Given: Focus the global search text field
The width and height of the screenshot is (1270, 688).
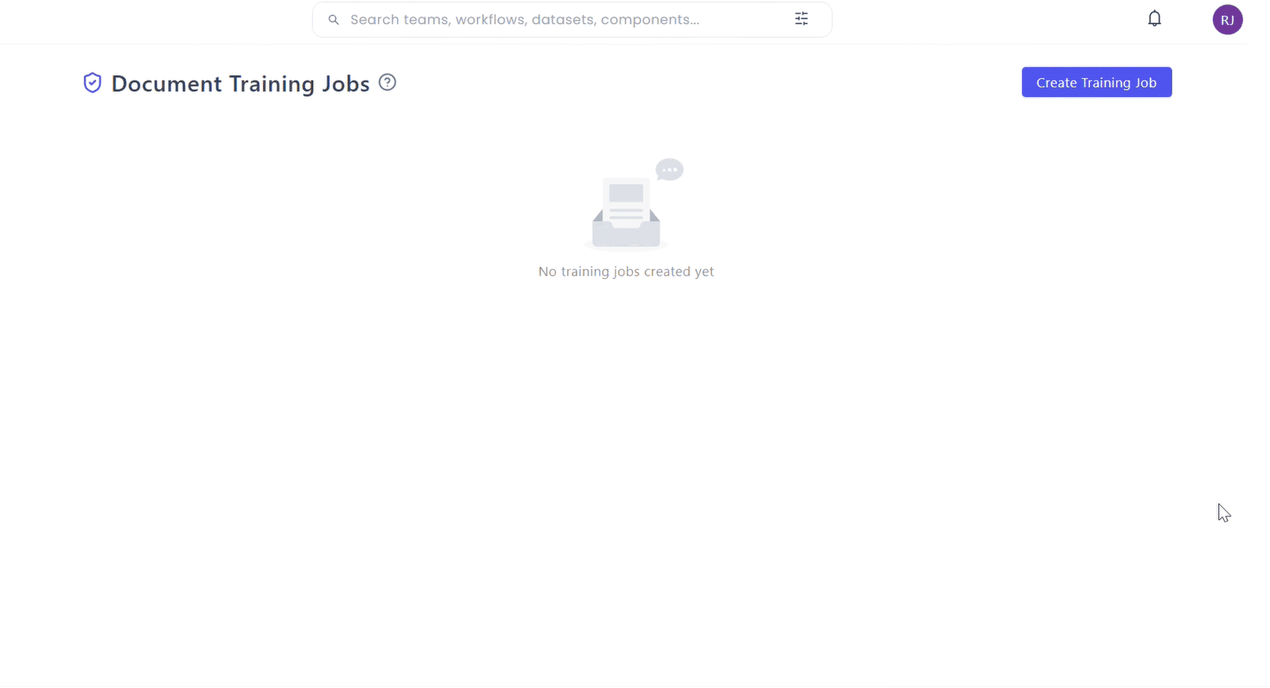Looking at the screenshot, I should click(x=560, y=20).
